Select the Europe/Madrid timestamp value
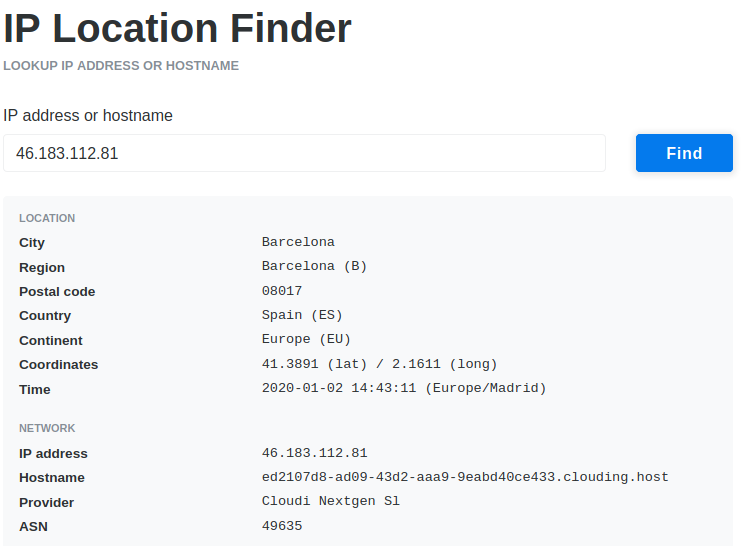 404,388
